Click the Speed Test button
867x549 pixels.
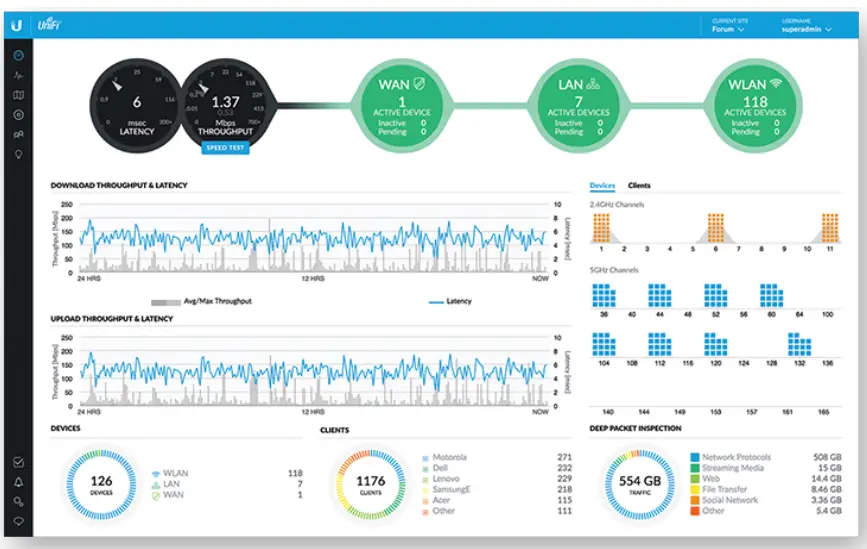(x=225, y=148)
